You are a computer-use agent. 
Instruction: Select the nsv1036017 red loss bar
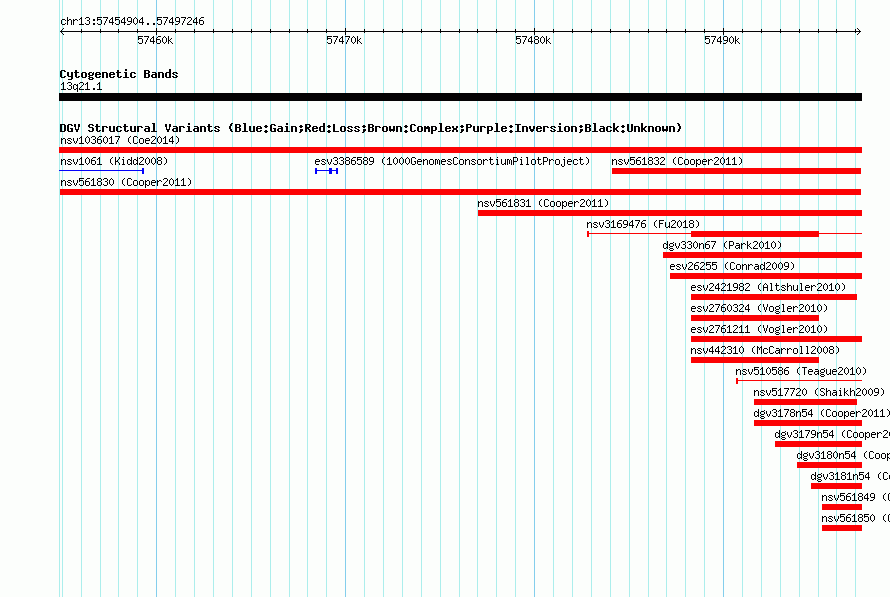click(460, 150)
